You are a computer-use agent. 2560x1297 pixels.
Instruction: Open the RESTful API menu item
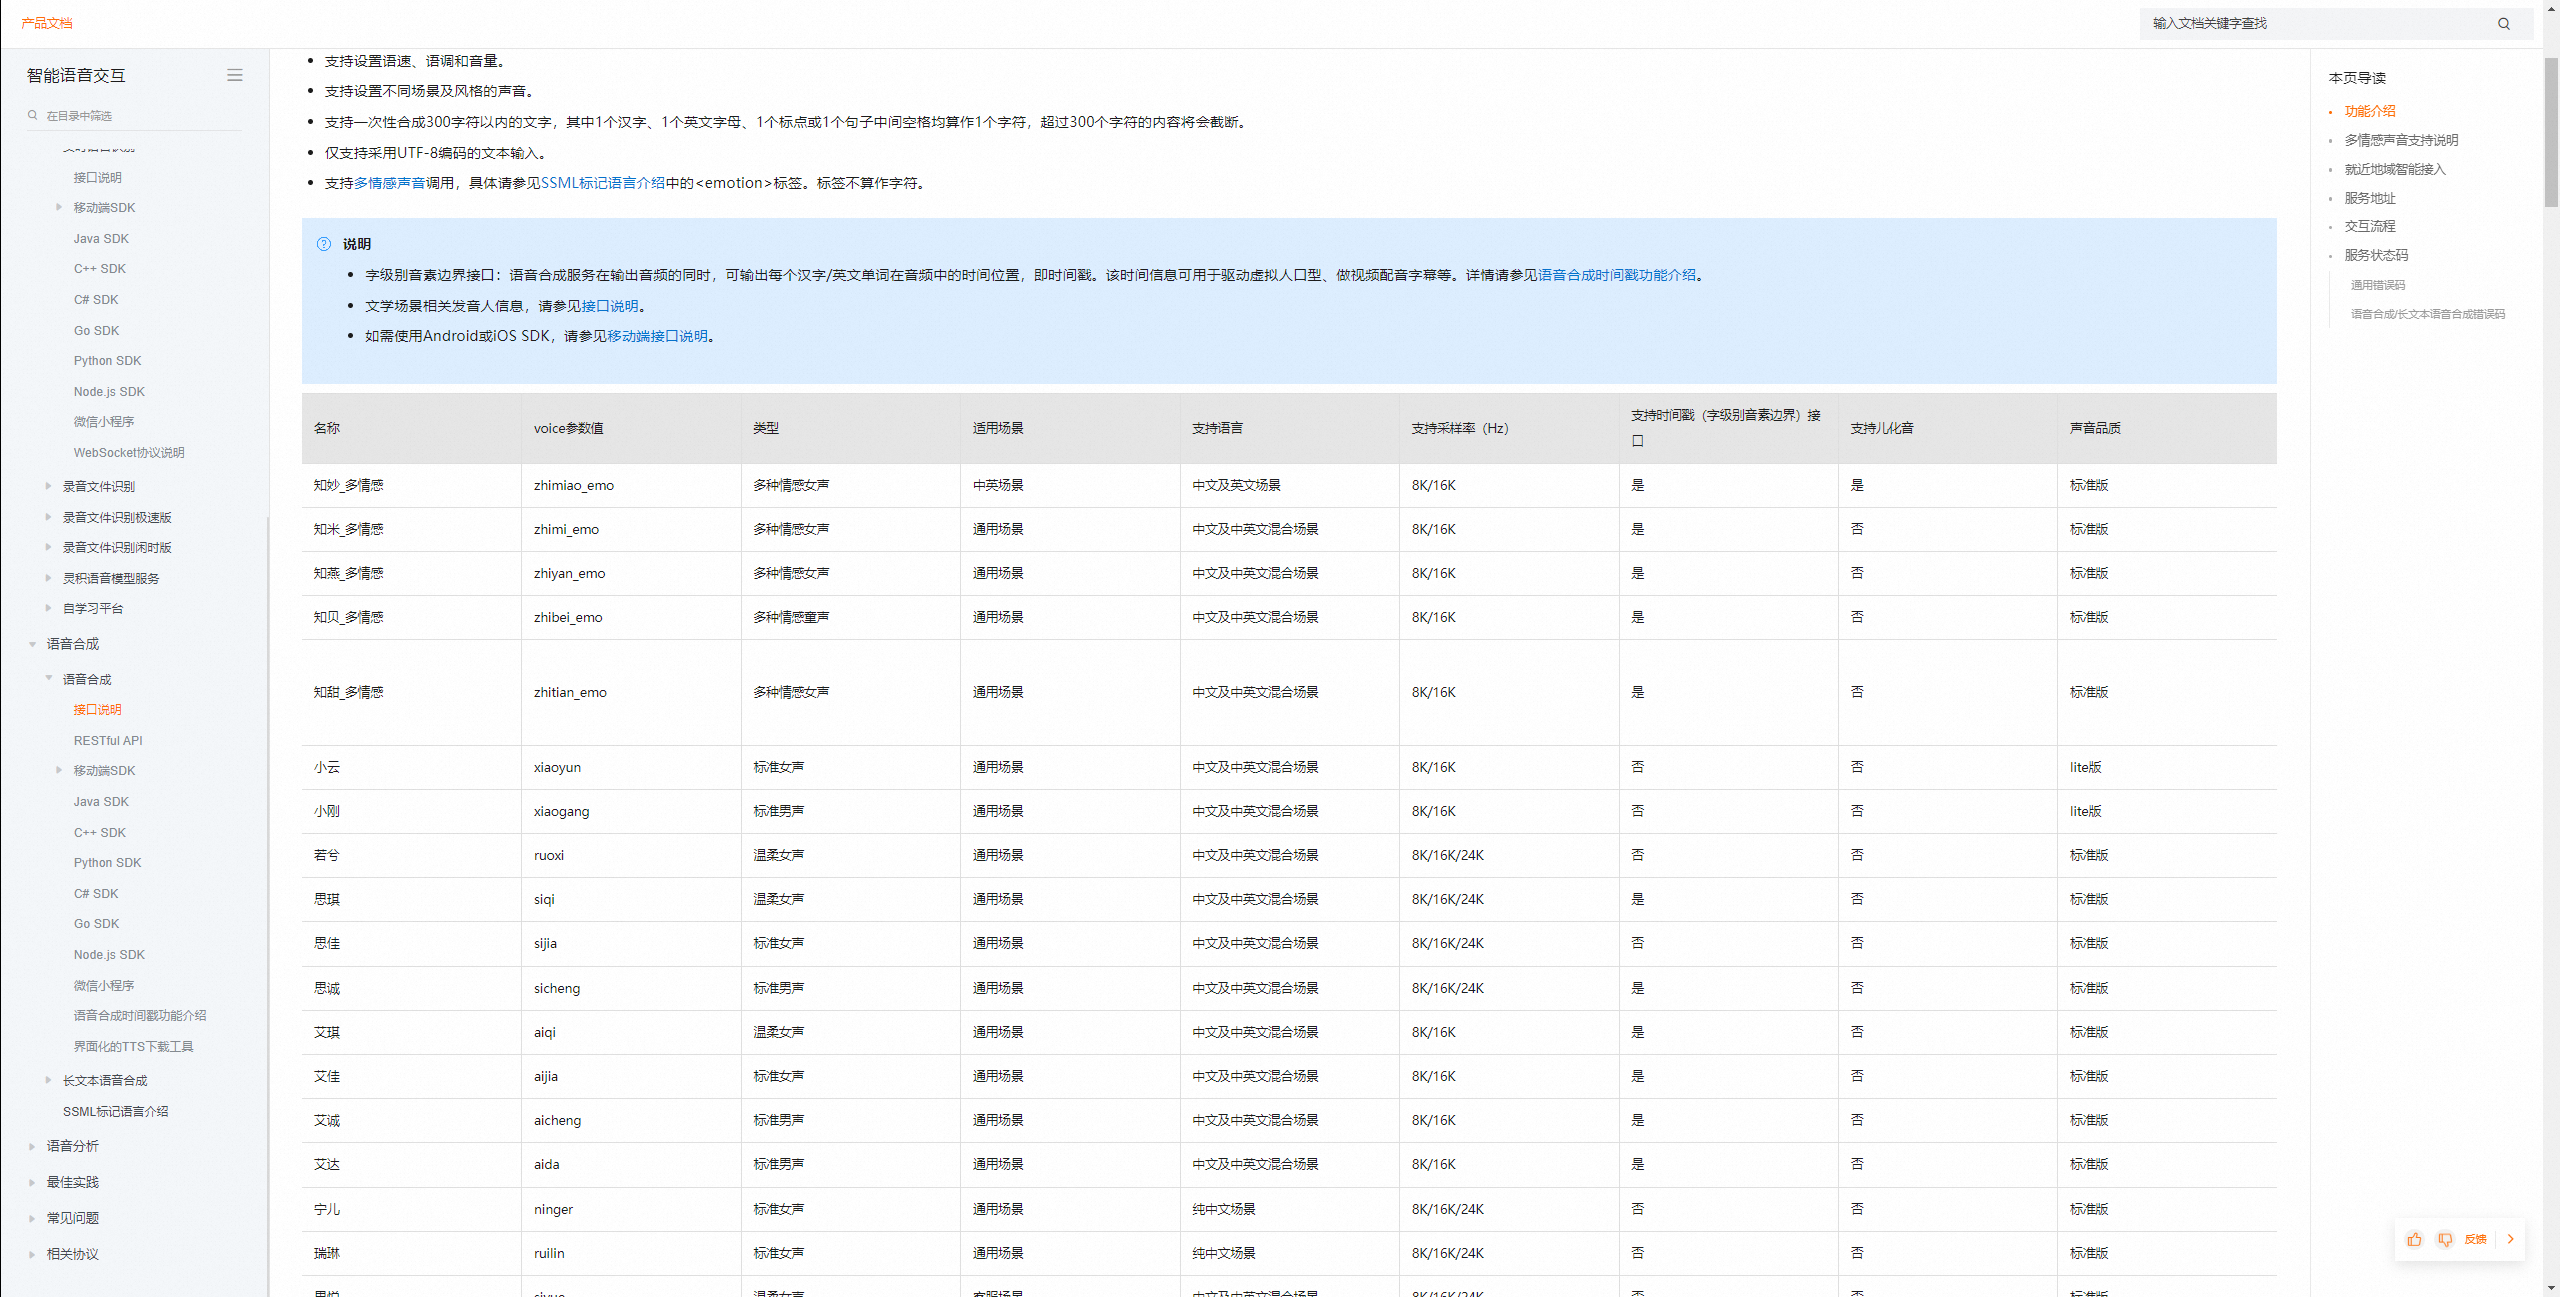tap(108, 740)
